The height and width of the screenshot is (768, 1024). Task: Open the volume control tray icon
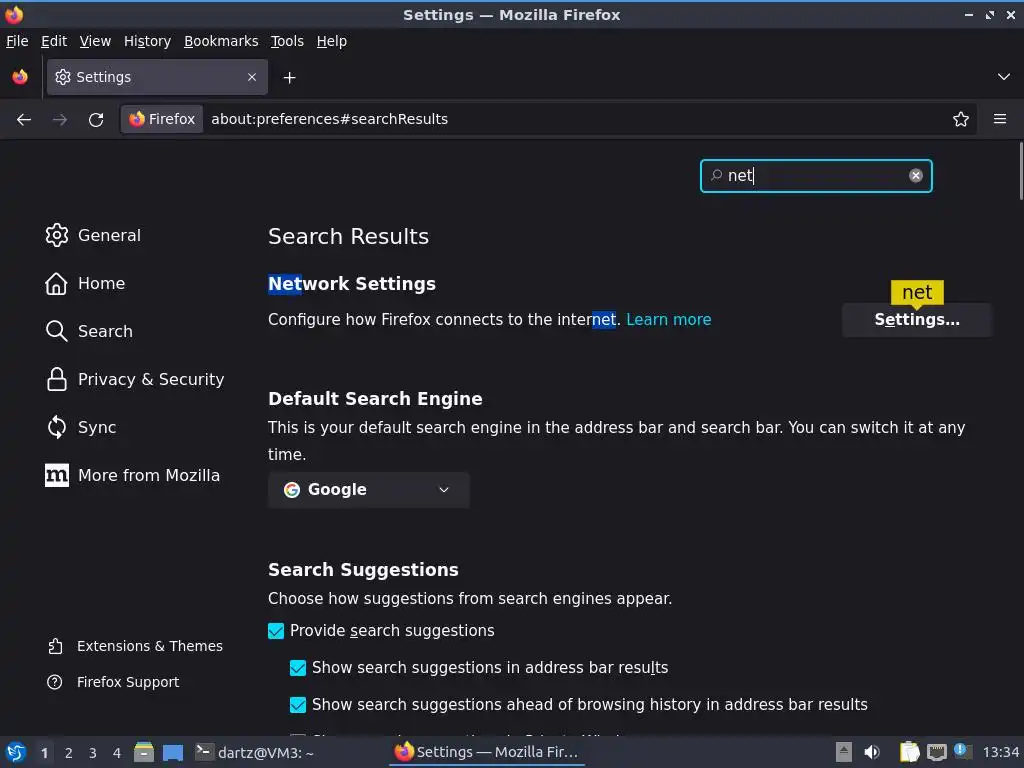pos(872,752)
